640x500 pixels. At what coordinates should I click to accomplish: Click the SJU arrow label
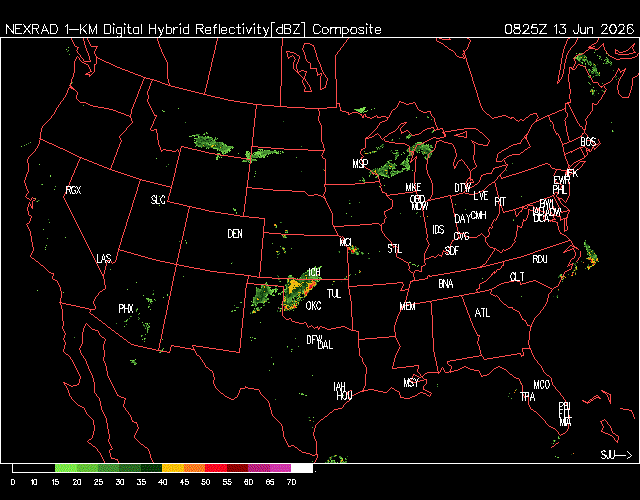coord(616,454)
